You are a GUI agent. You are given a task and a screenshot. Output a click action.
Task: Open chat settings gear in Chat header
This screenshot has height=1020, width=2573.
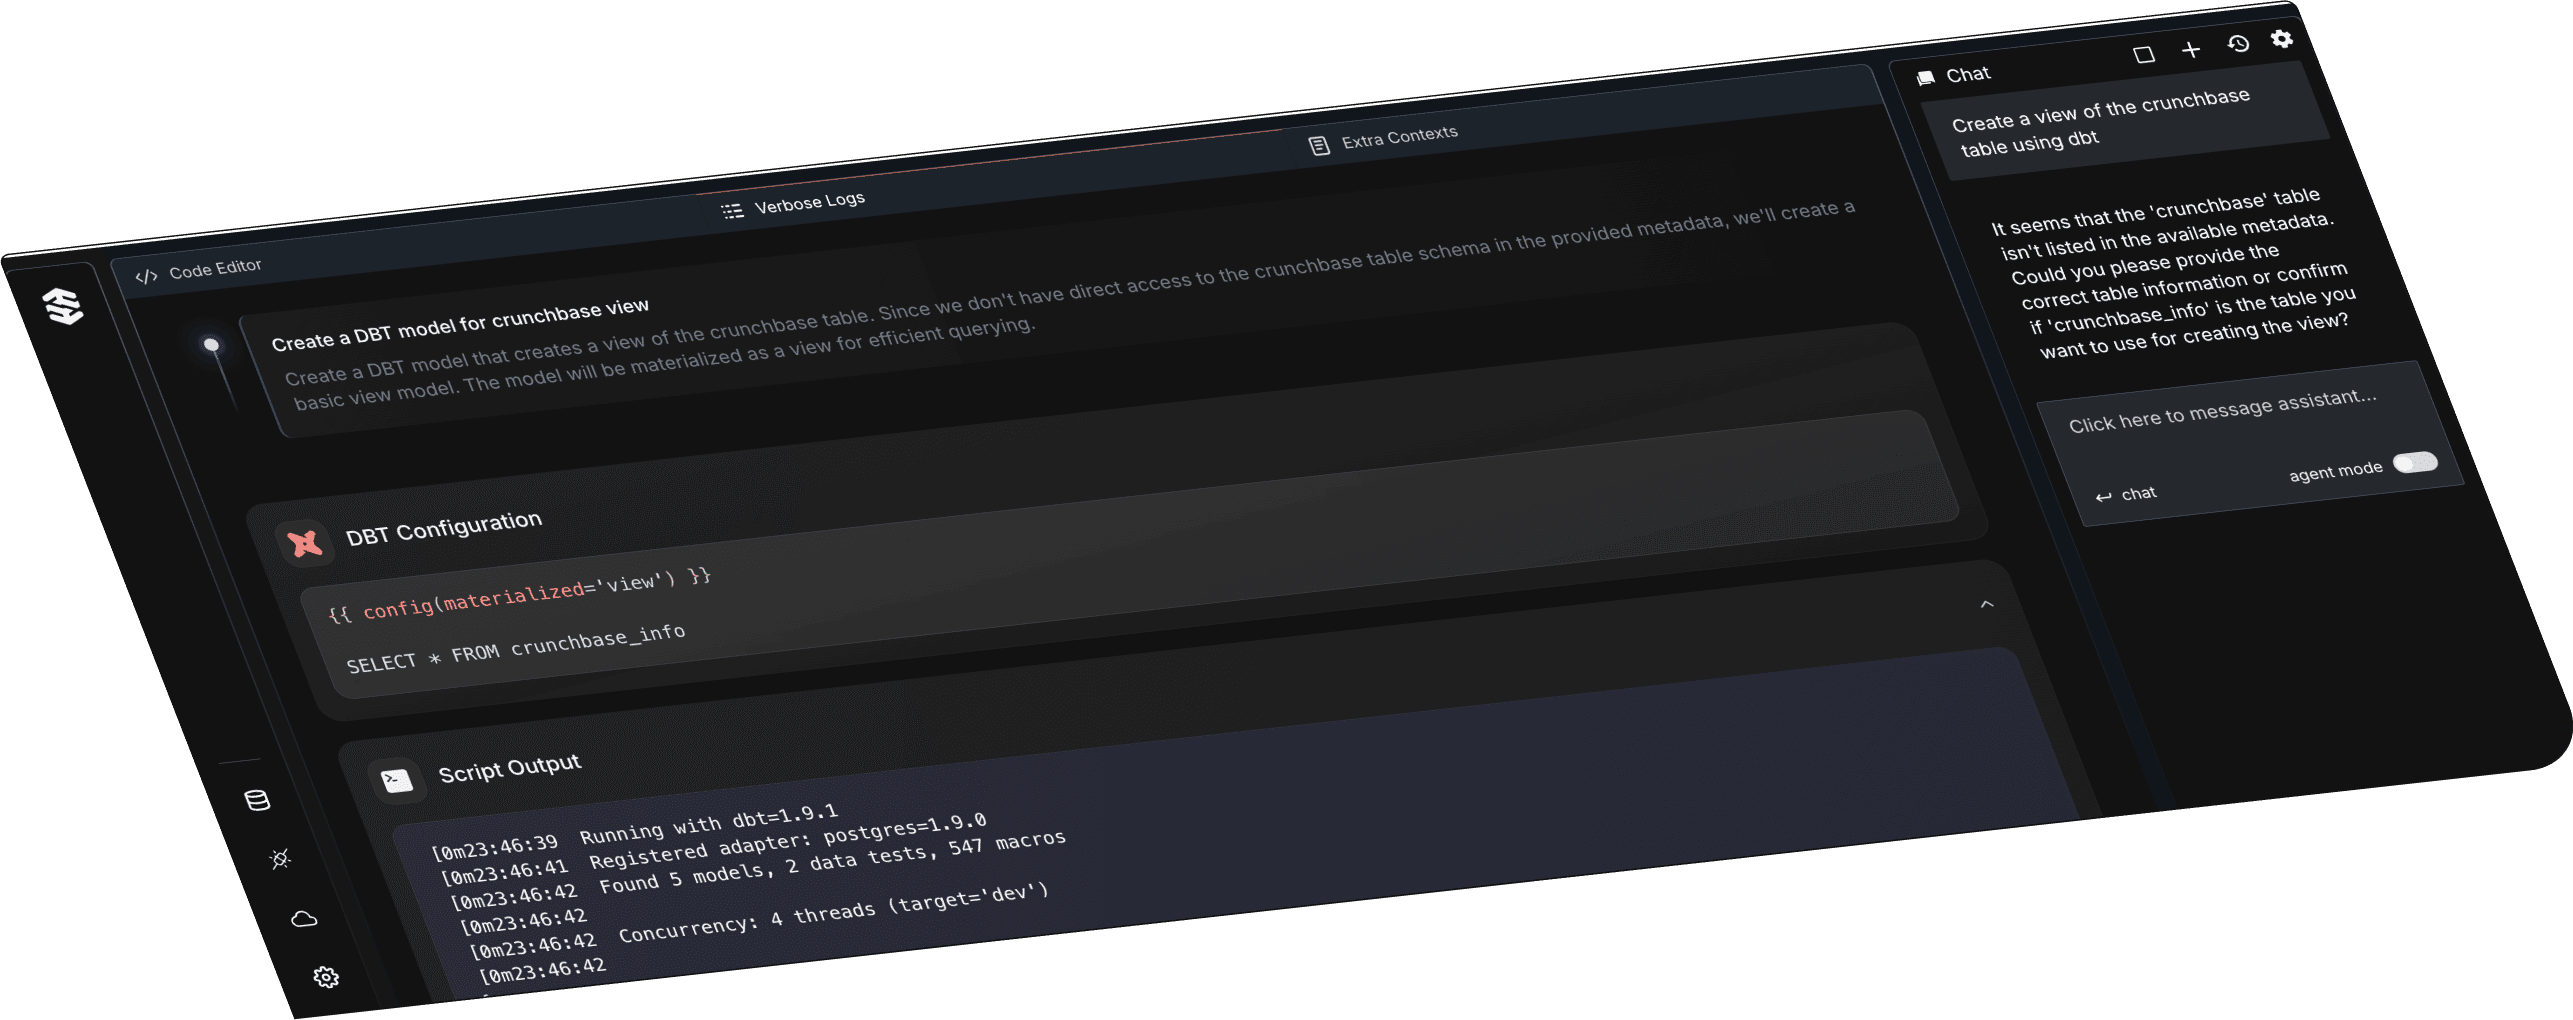2281,38
